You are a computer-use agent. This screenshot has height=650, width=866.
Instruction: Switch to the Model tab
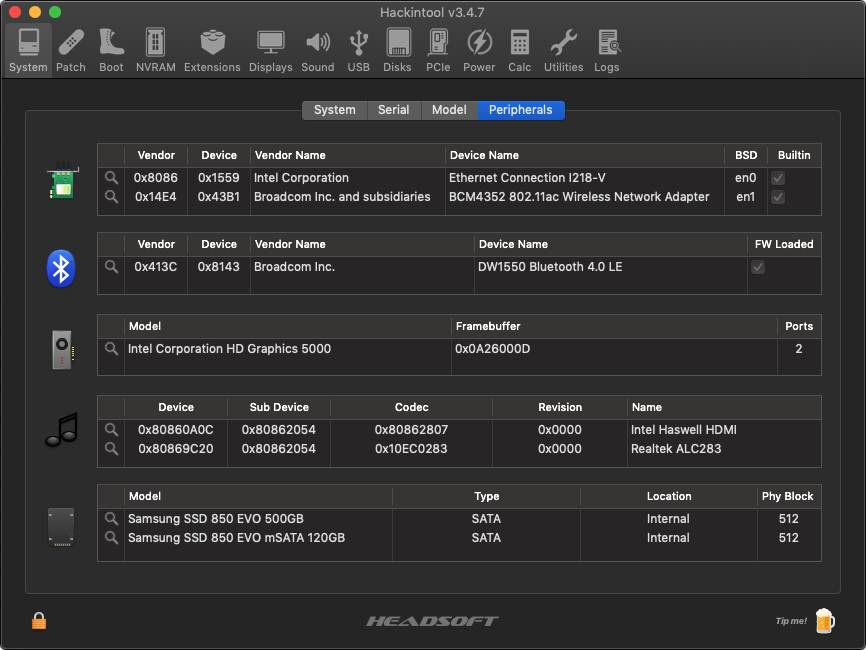pos(449,110)
